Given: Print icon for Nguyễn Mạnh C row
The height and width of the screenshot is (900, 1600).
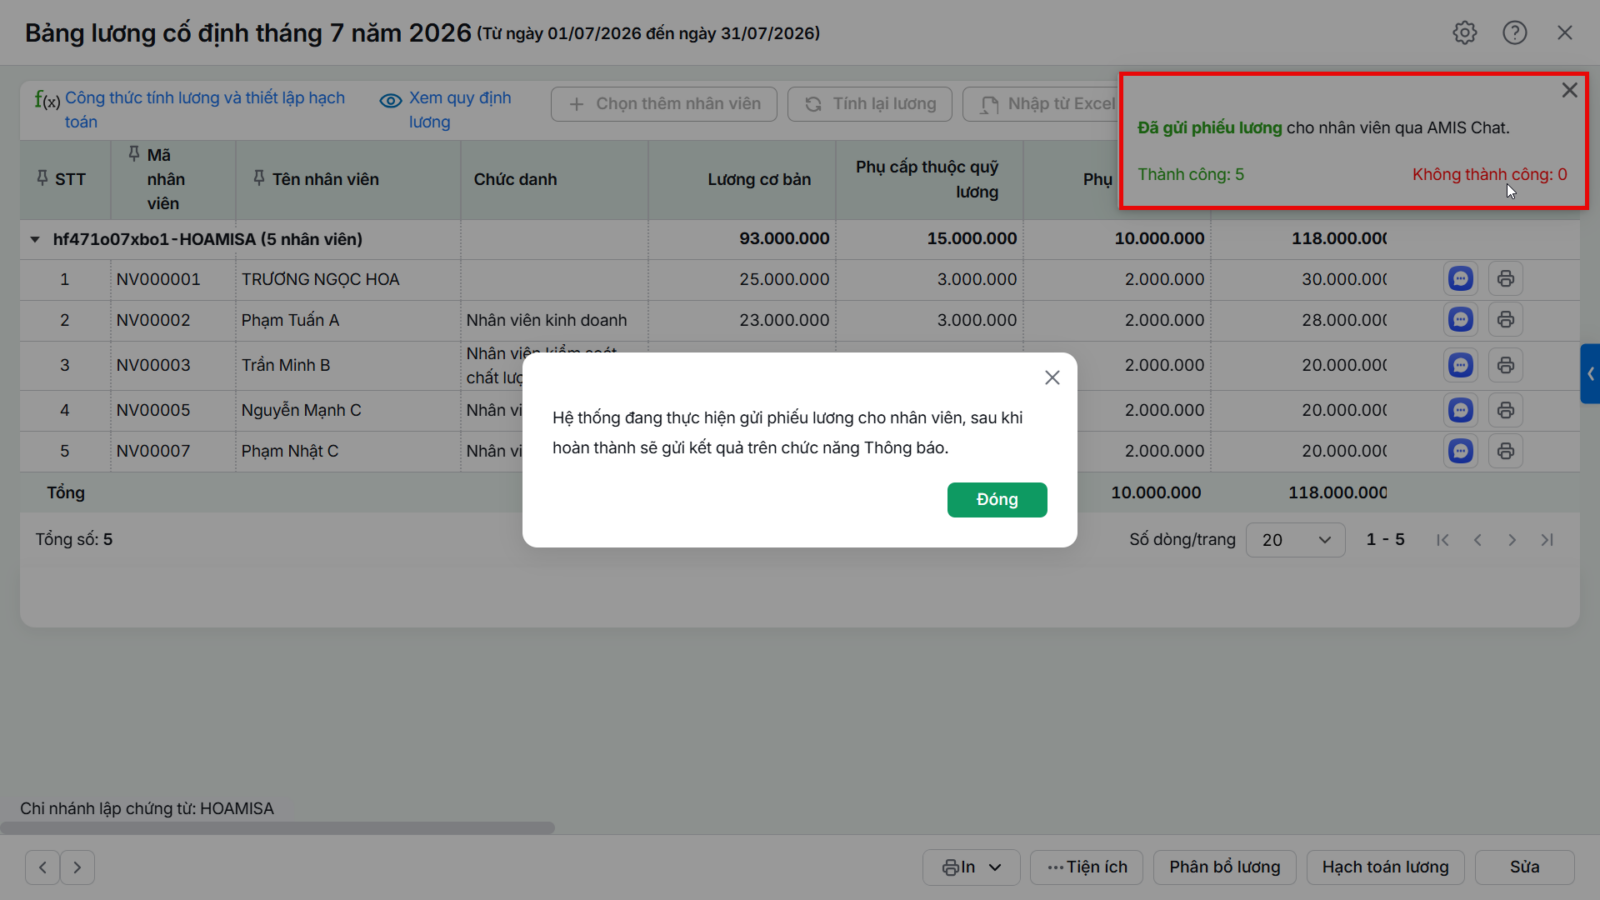Looking at the screenshot, I should coord(1505,410).
